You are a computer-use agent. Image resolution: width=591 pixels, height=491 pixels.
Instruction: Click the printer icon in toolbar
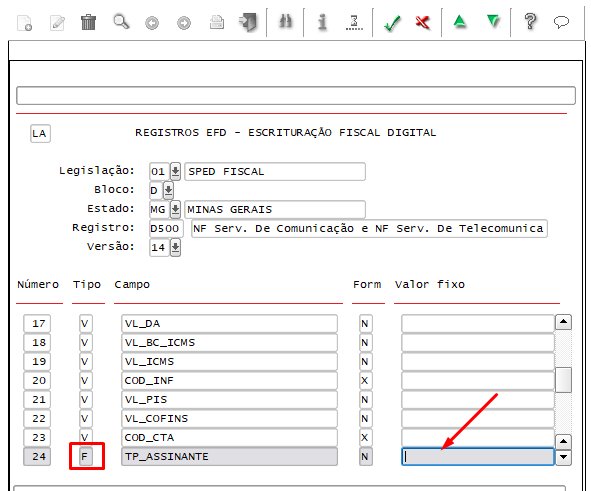click(x=217, y=23)
